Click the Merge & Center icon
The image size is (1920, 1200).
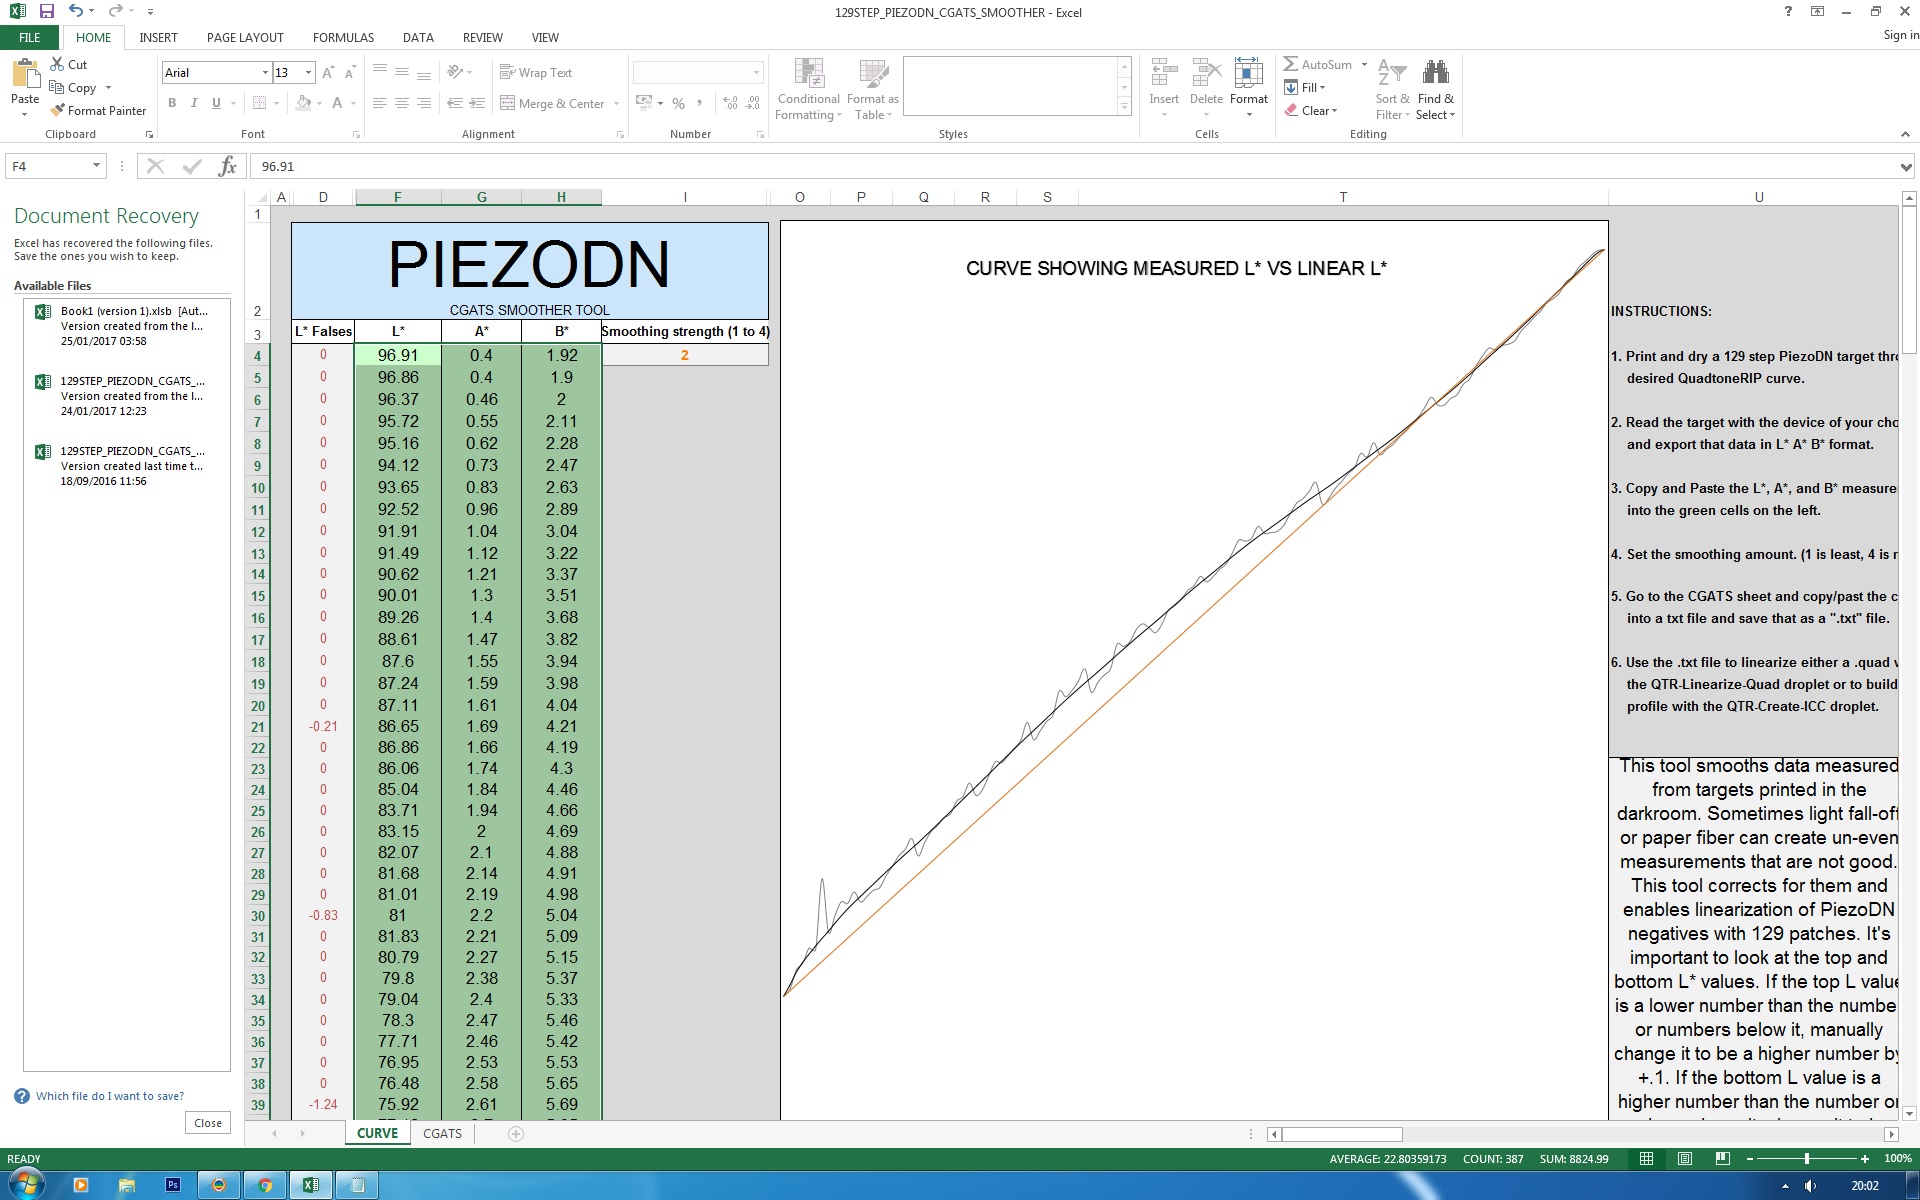tap(508, 103)
